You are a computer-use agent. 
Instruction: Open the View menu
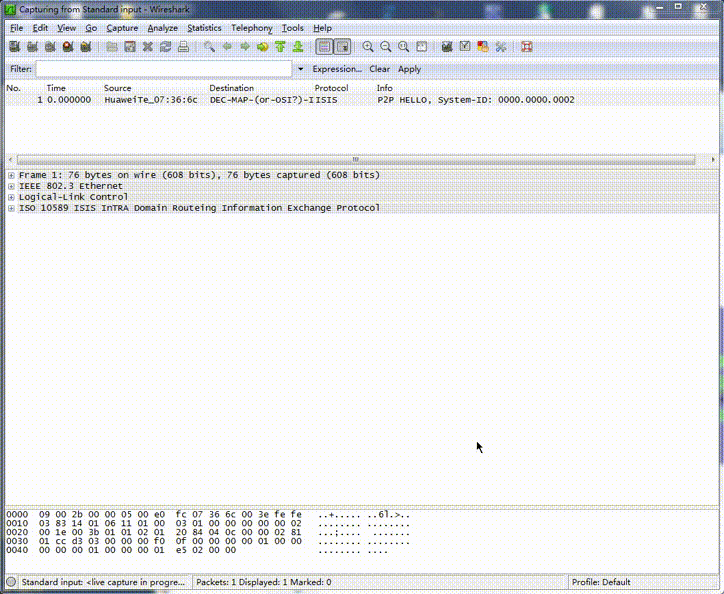click(66, 28)
